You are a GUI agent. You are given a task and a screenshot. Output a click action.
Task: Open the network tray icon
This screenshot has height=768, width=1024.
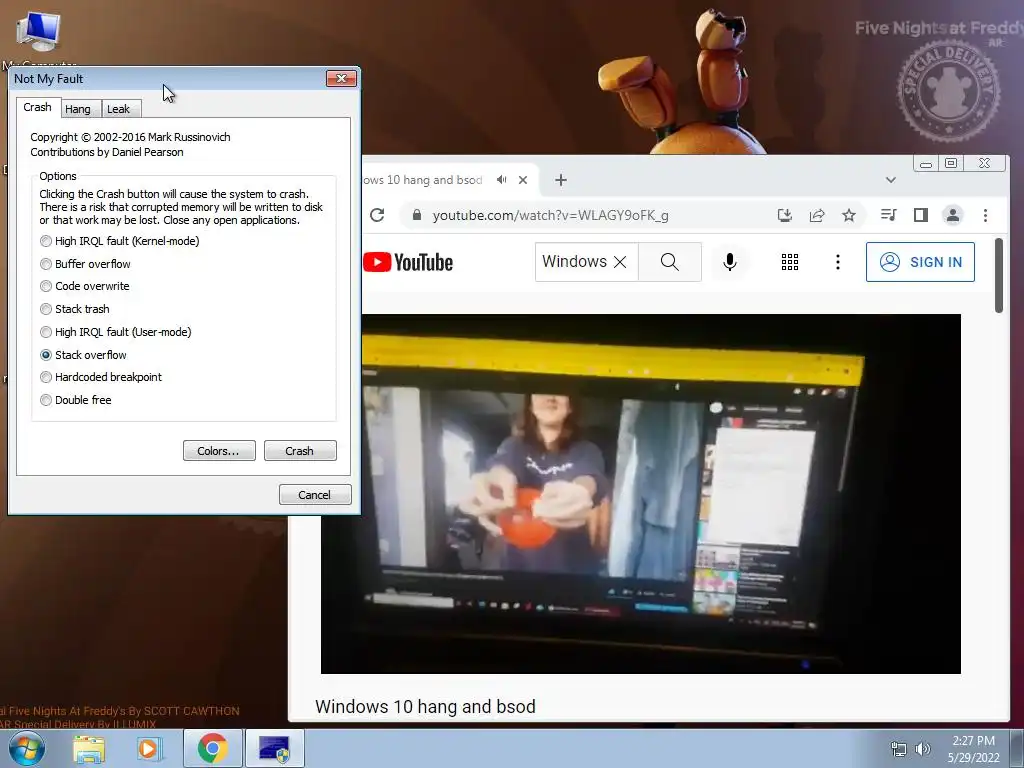click(899, 749)
